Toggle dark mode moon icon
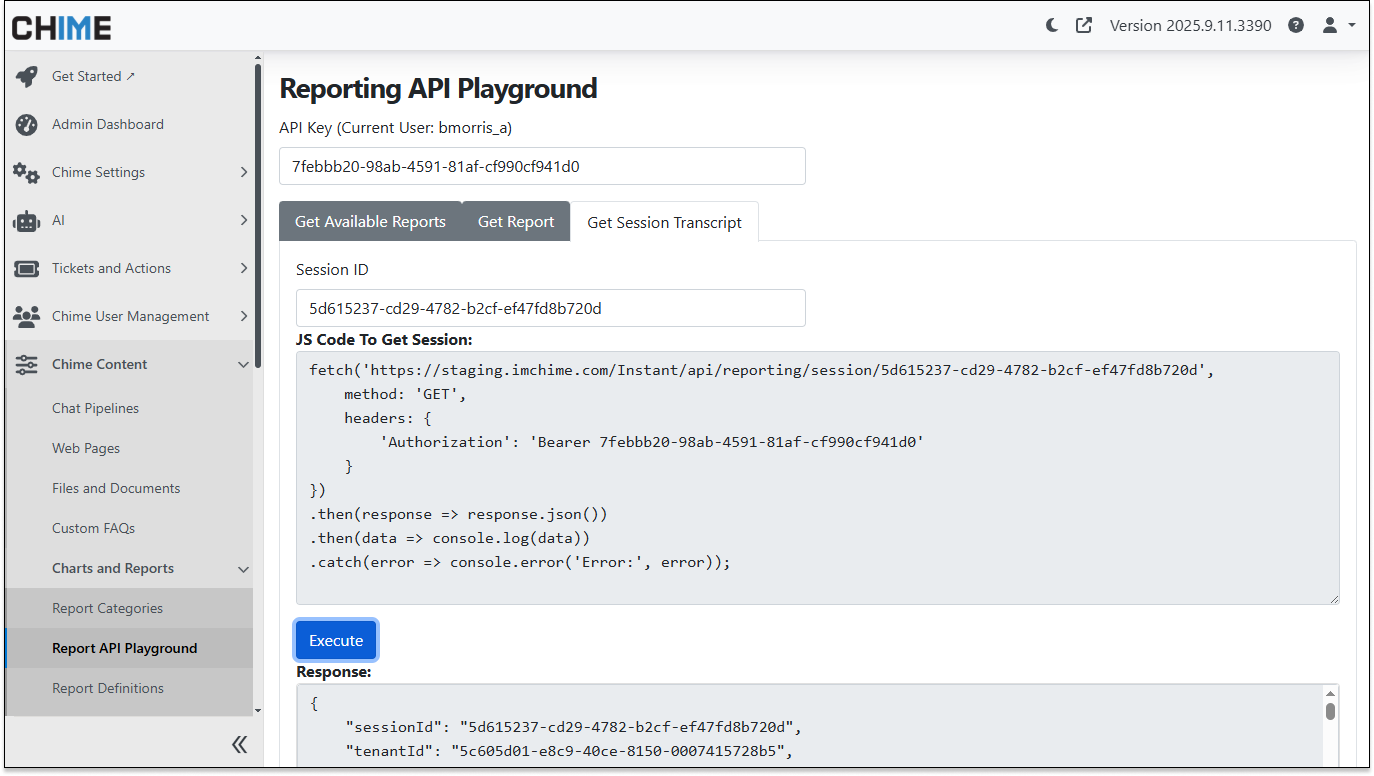This screenshot has width=1374, height=776. (1052, 25)
